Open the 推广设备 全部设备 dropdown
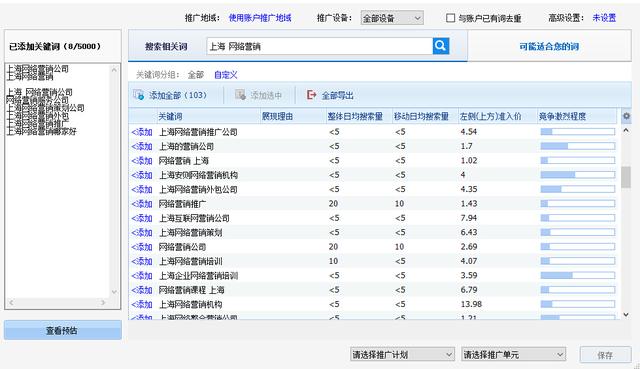 392,18
